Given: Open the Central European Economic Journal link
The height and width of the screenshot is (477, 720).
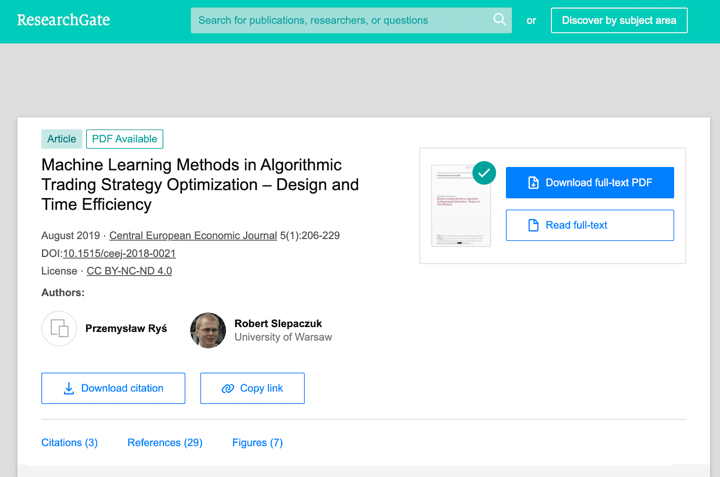Looking at the screenshot, I should pyautogui.click(x=193, y=236).
